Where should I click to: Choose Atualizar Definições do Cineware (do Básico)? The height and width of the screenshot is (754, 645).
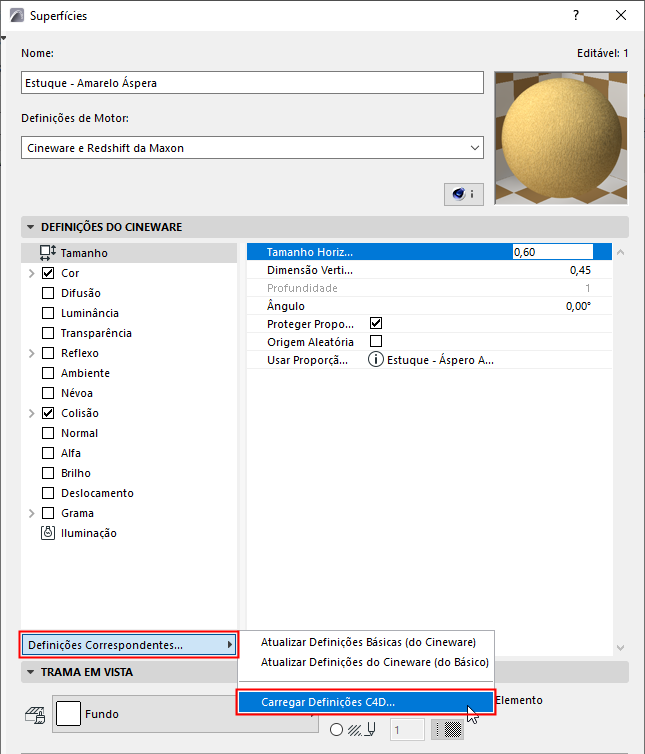point(374,662)
